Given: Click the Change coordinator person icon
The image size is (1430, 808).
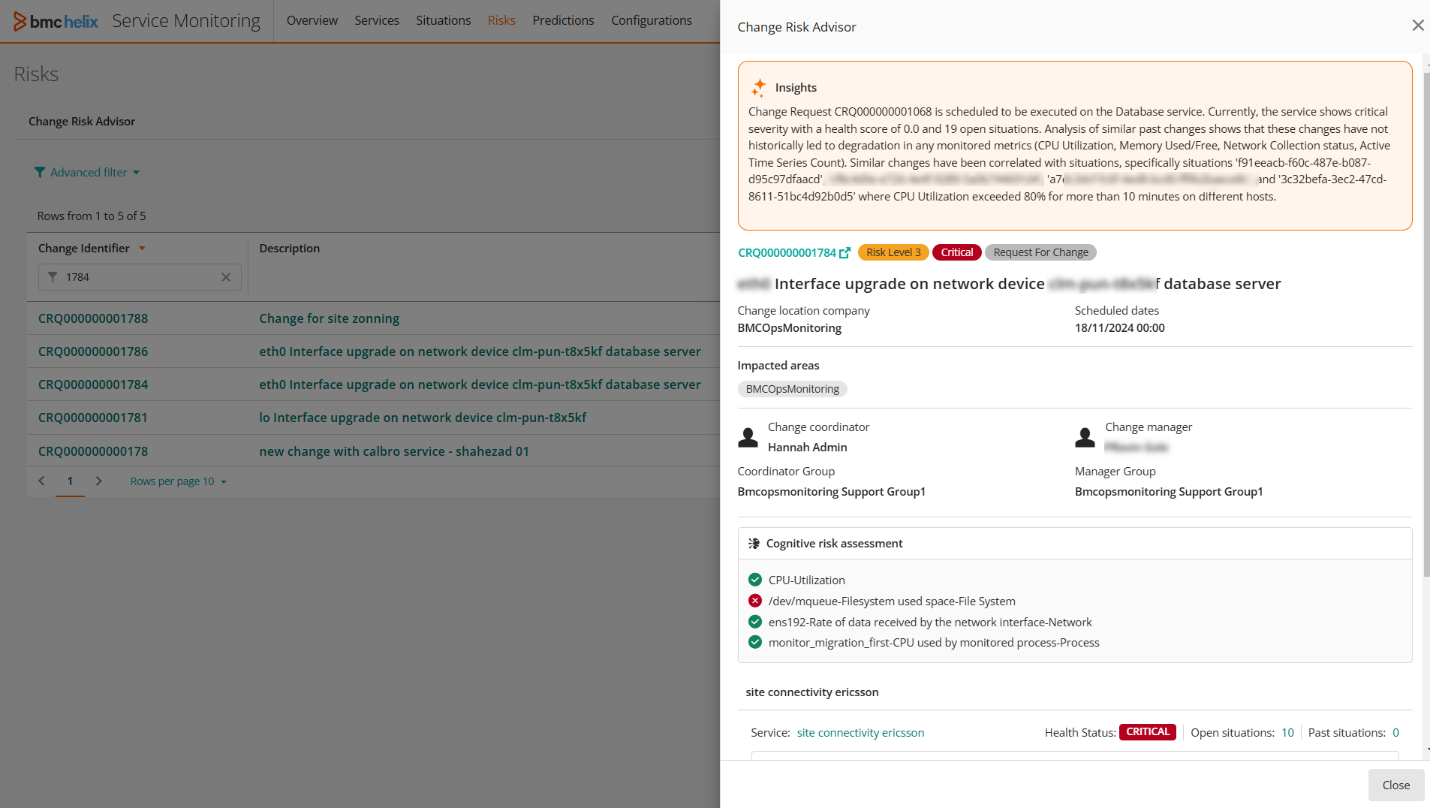Looking at the screenshot, I should [747, 437].
